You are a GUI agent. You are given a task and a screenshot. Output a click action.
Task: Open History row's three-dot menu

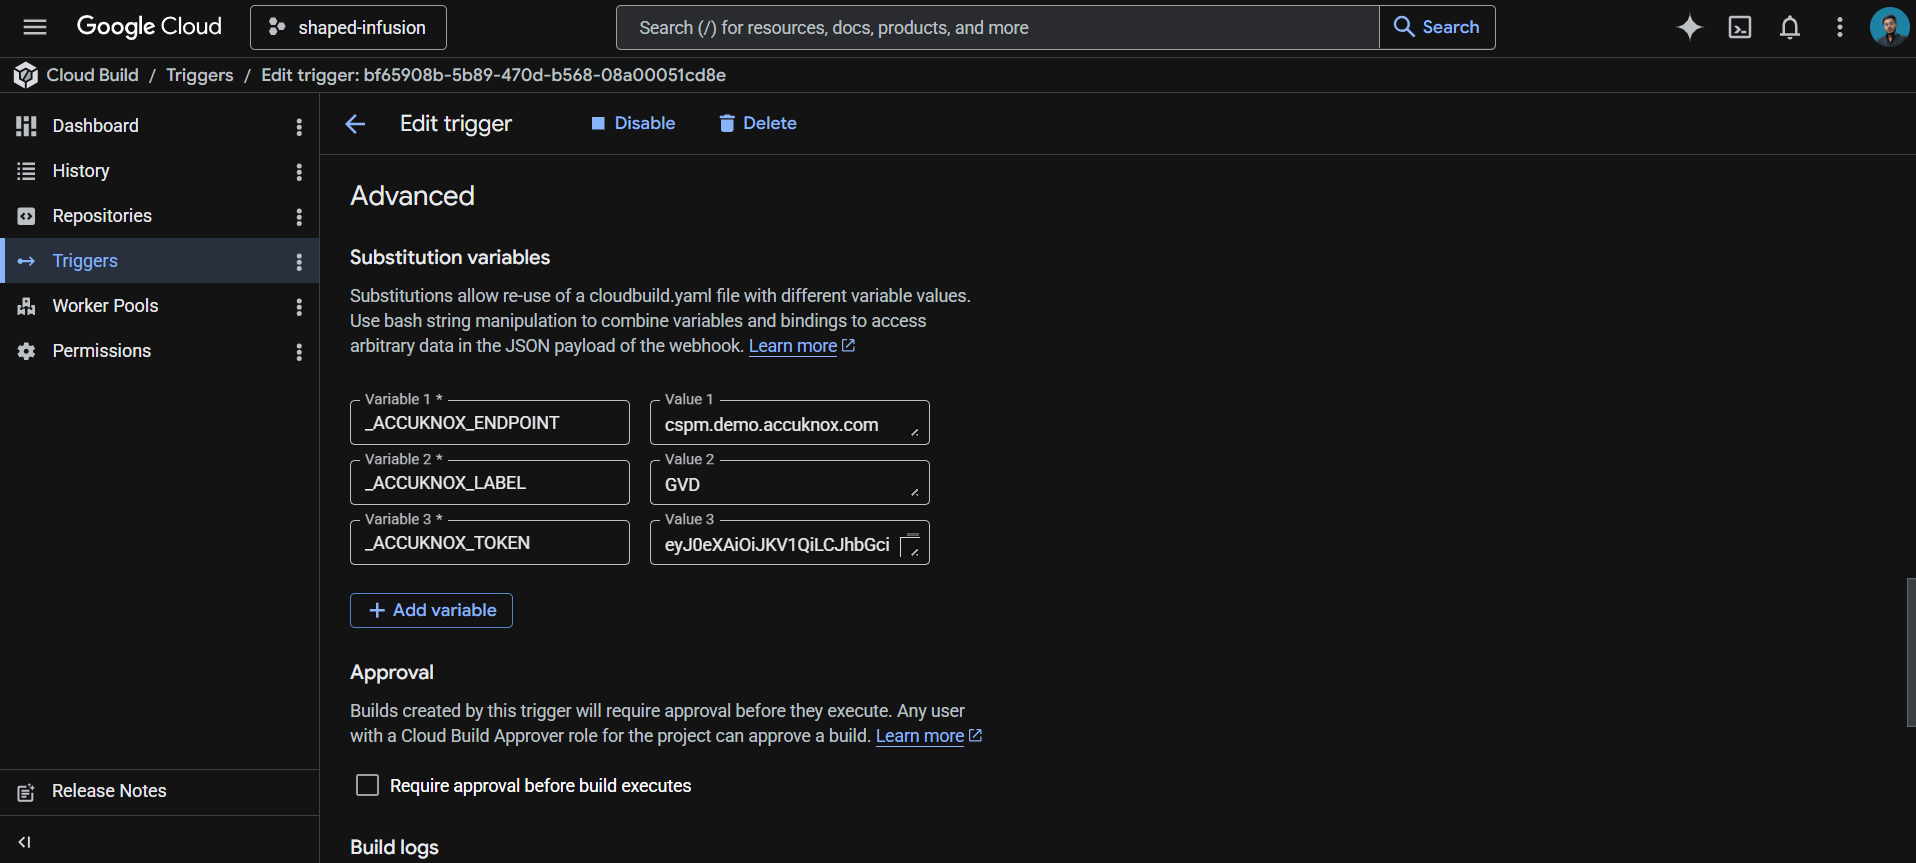click(299, 172)
